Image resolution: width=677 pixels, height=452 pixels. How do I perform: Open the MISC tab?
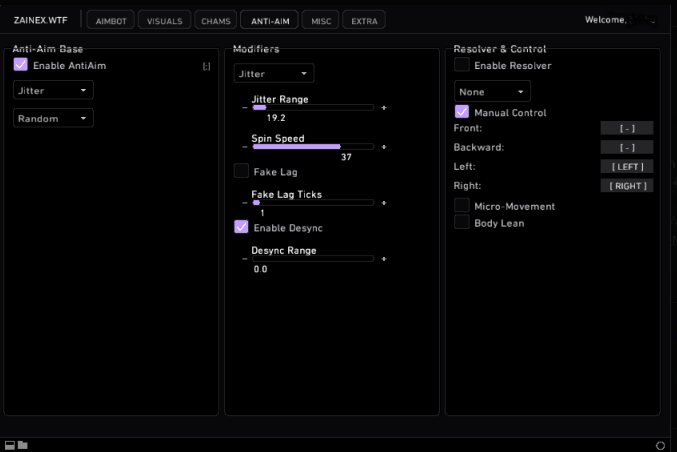(x=319, y=20)
